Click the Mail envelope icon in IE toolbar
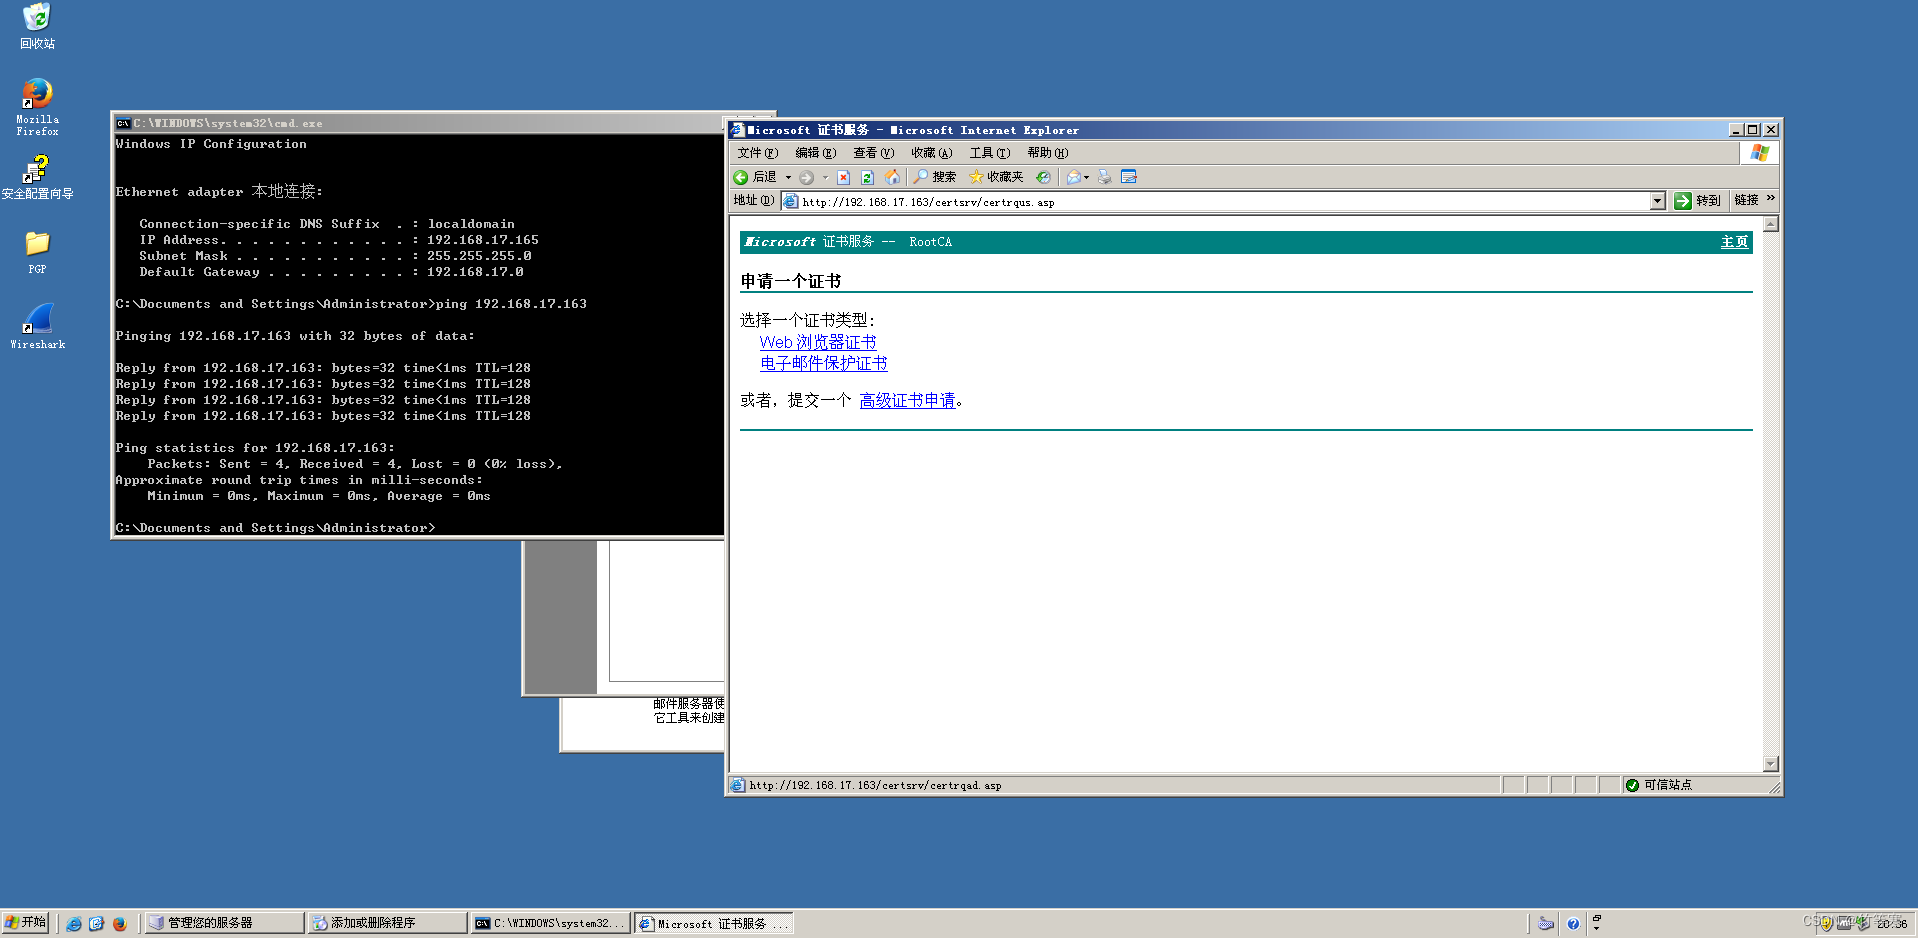Viewport: 1918px width, 938px height. coord(1074,177)
